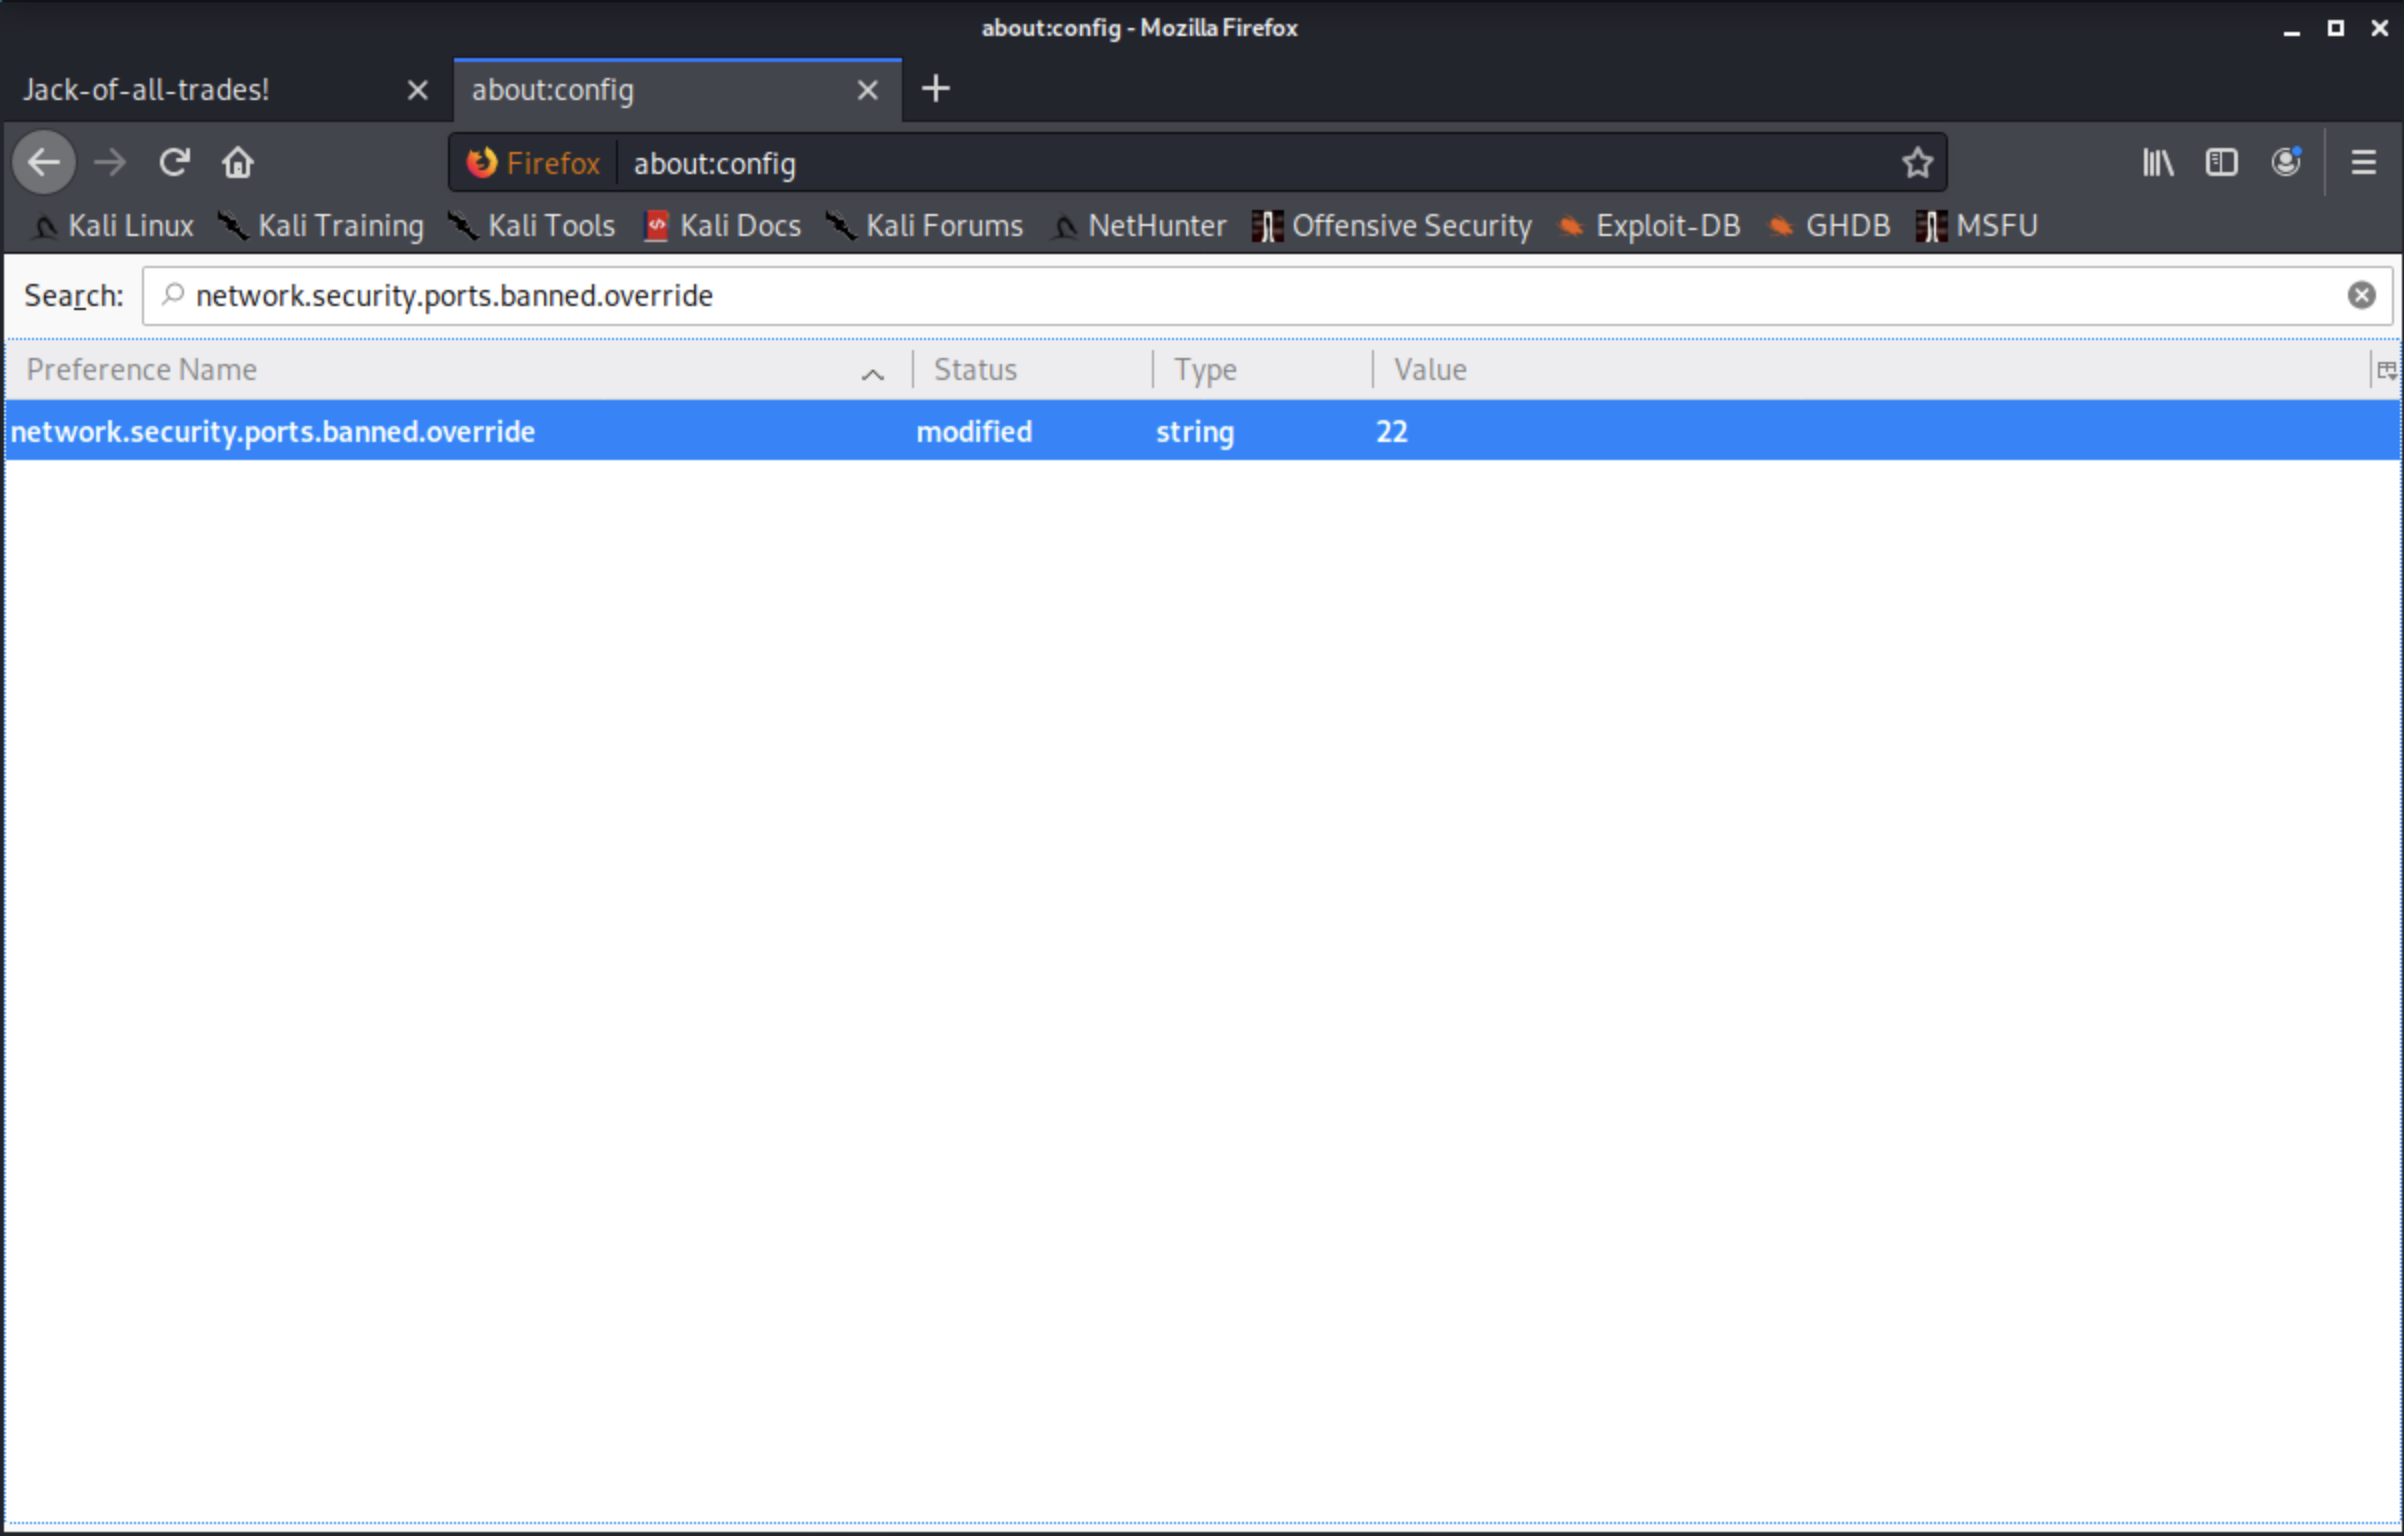Viewport: 2404px width, 1536px height.
Task: Go to the Firefox home page
Action: tap(238, 162)
